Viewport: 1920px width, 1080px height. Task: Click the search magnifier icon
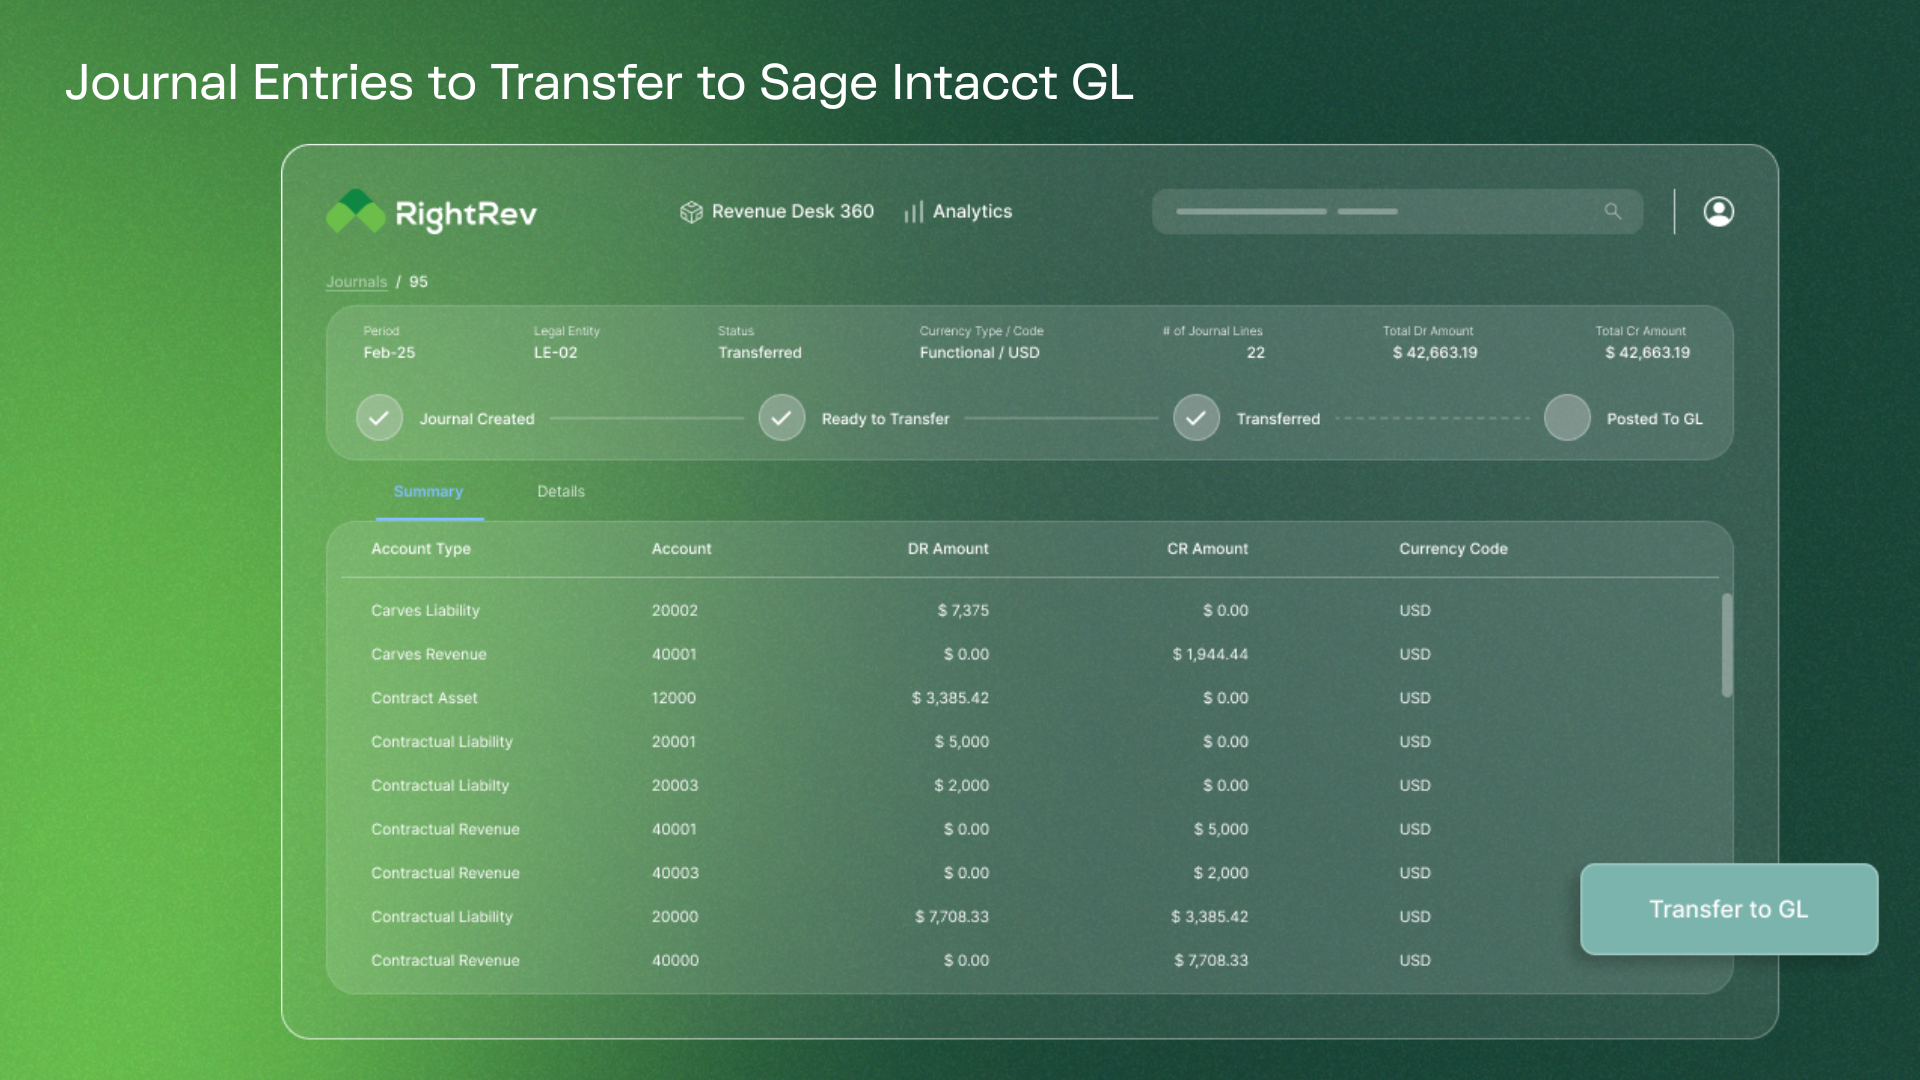pyautogui.click(x=1612, y=211)
